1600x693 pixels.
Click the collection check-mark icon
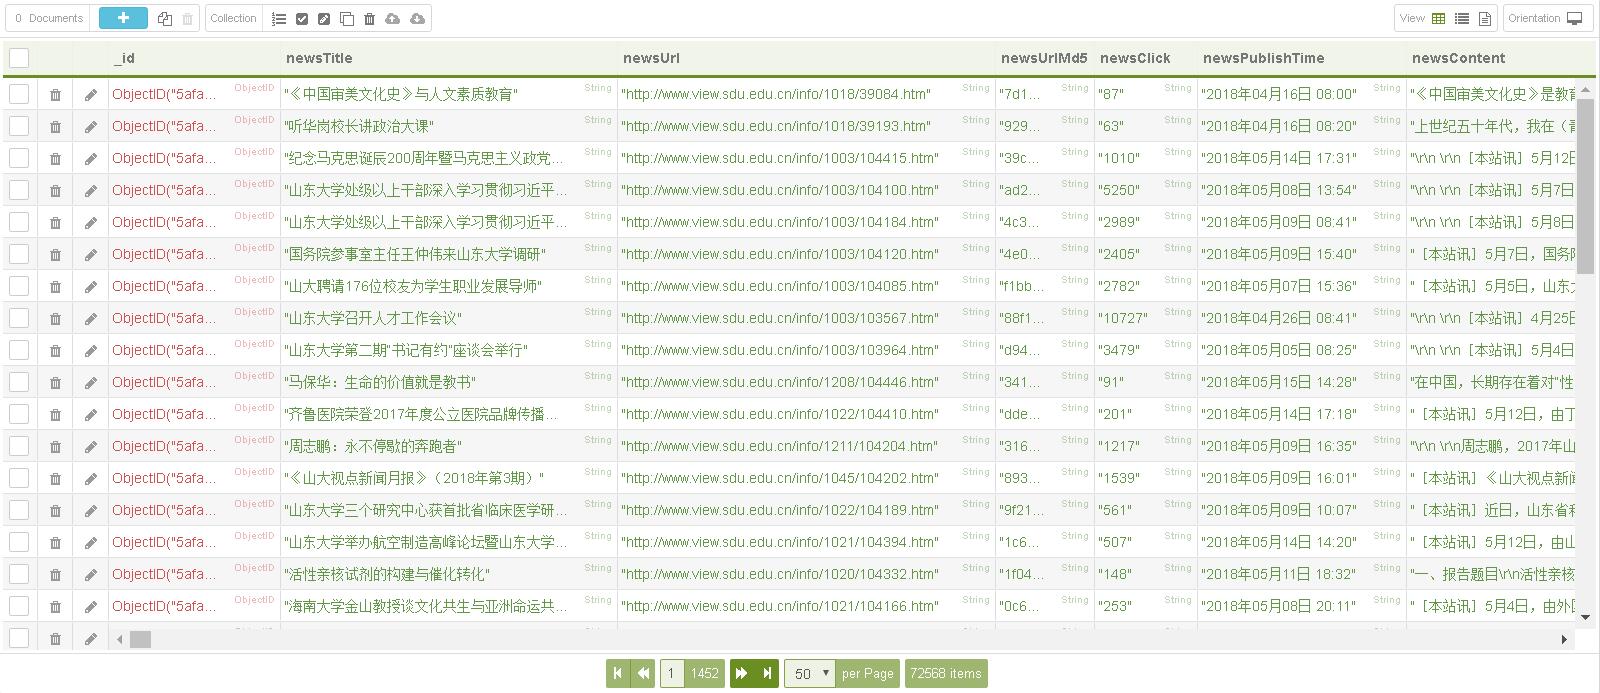coord(302,19)
